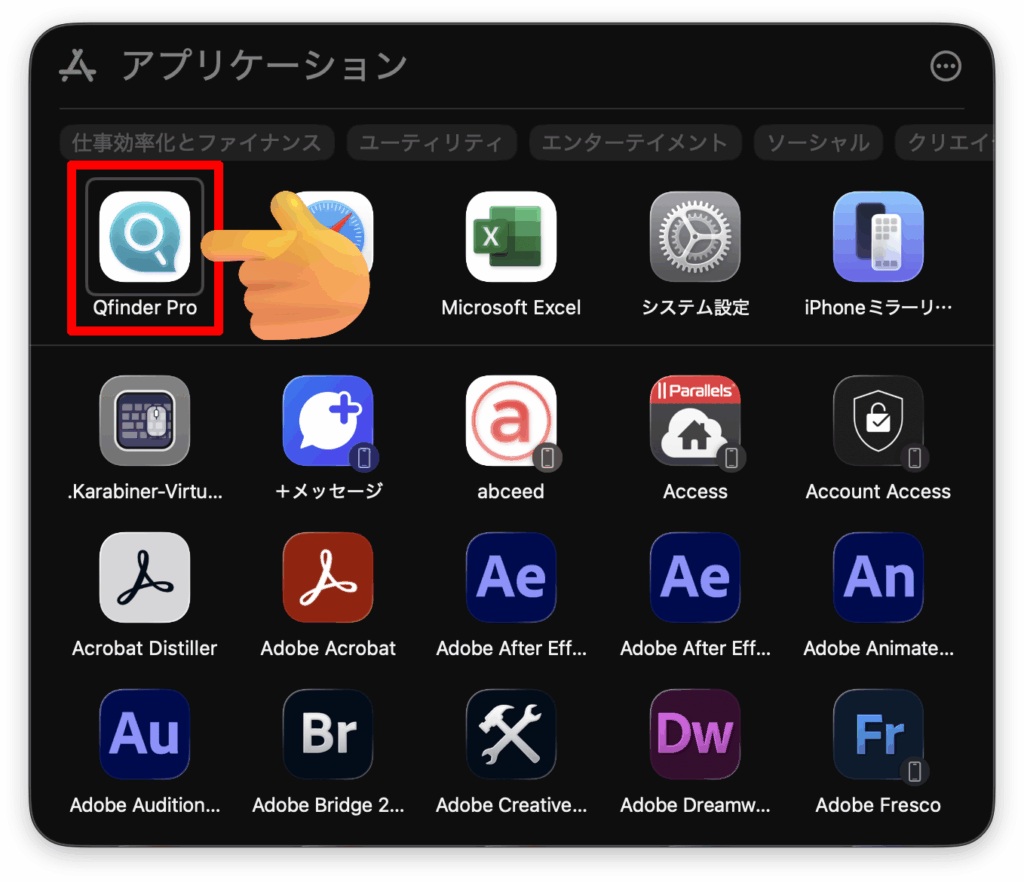This screenshot has width=1024, height=882.
Task: Open Adobe Acrobat
Action: click(328, 578)
